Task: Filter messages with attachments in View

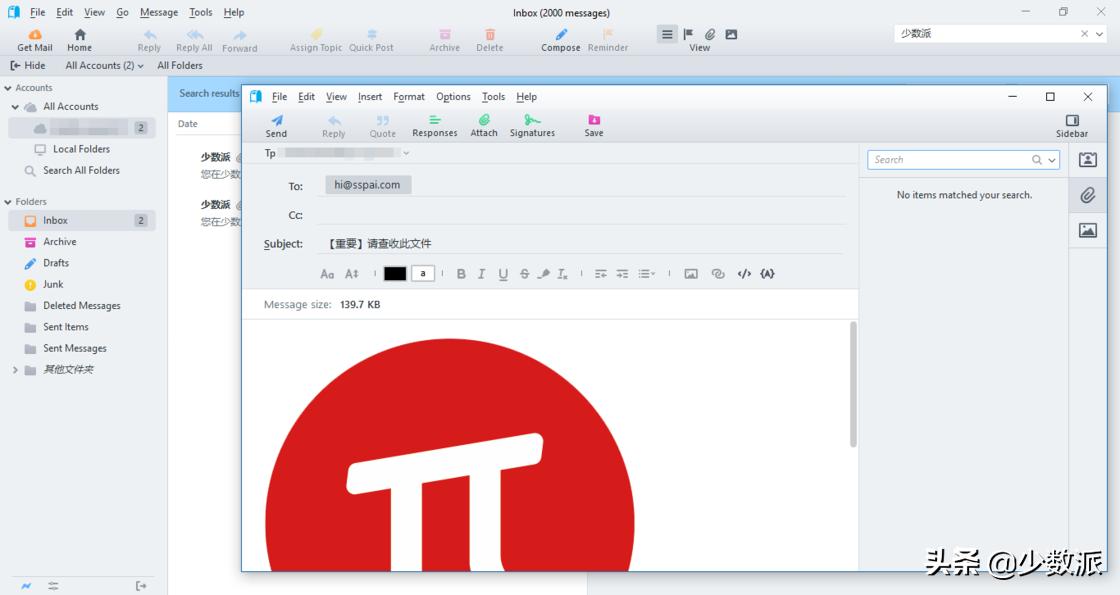Action: [709, 34]
